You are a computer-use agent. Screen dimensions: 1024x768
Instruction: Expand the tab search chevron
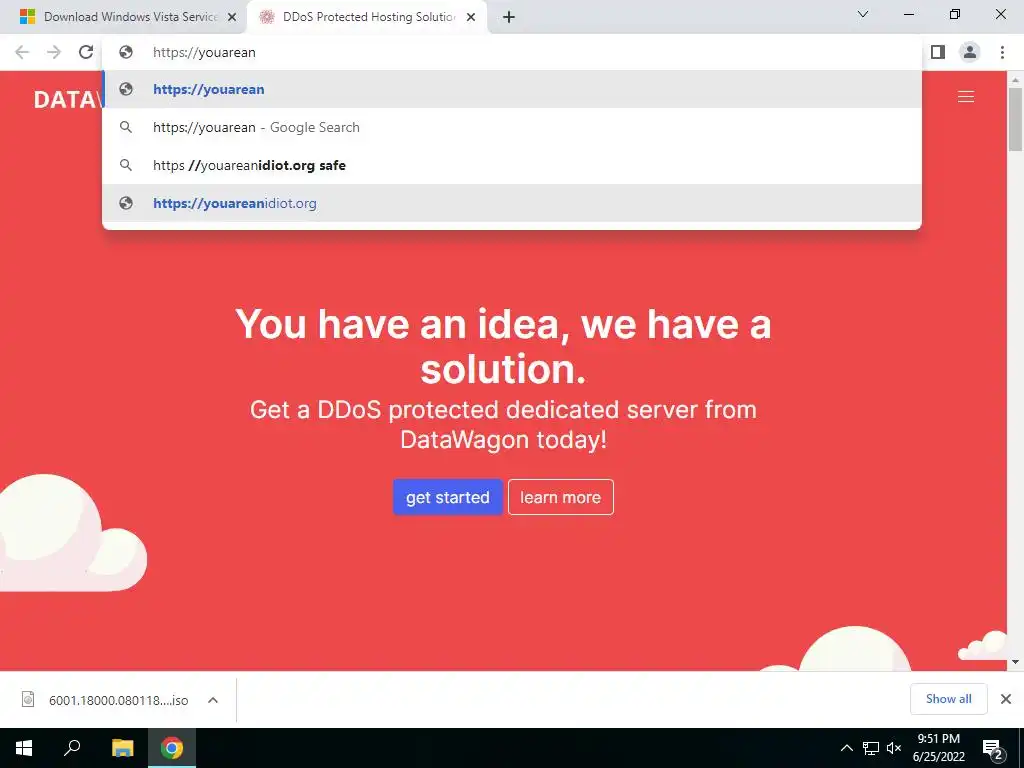863,14
